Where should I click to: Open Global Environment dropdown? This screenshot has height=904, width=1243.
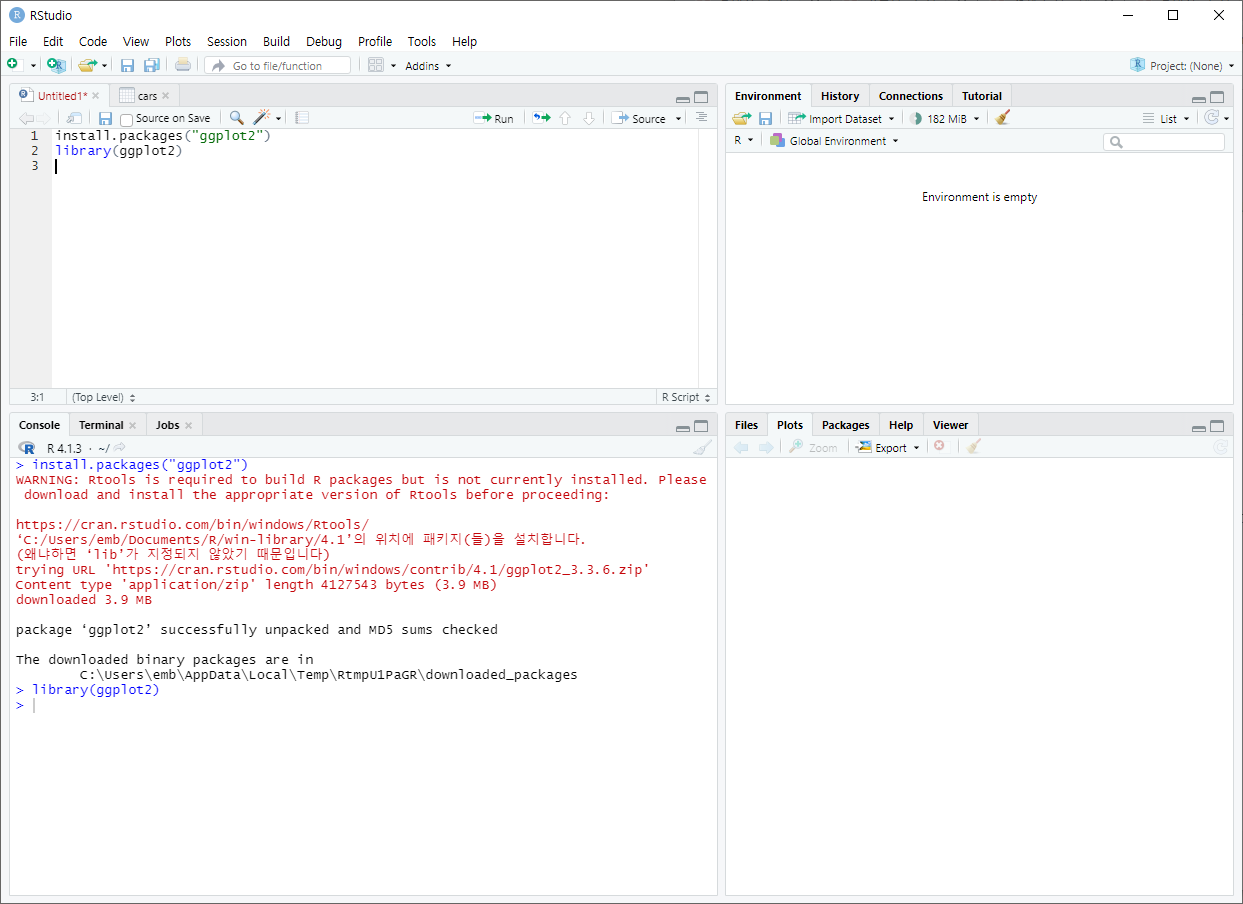tap(834, 141)
